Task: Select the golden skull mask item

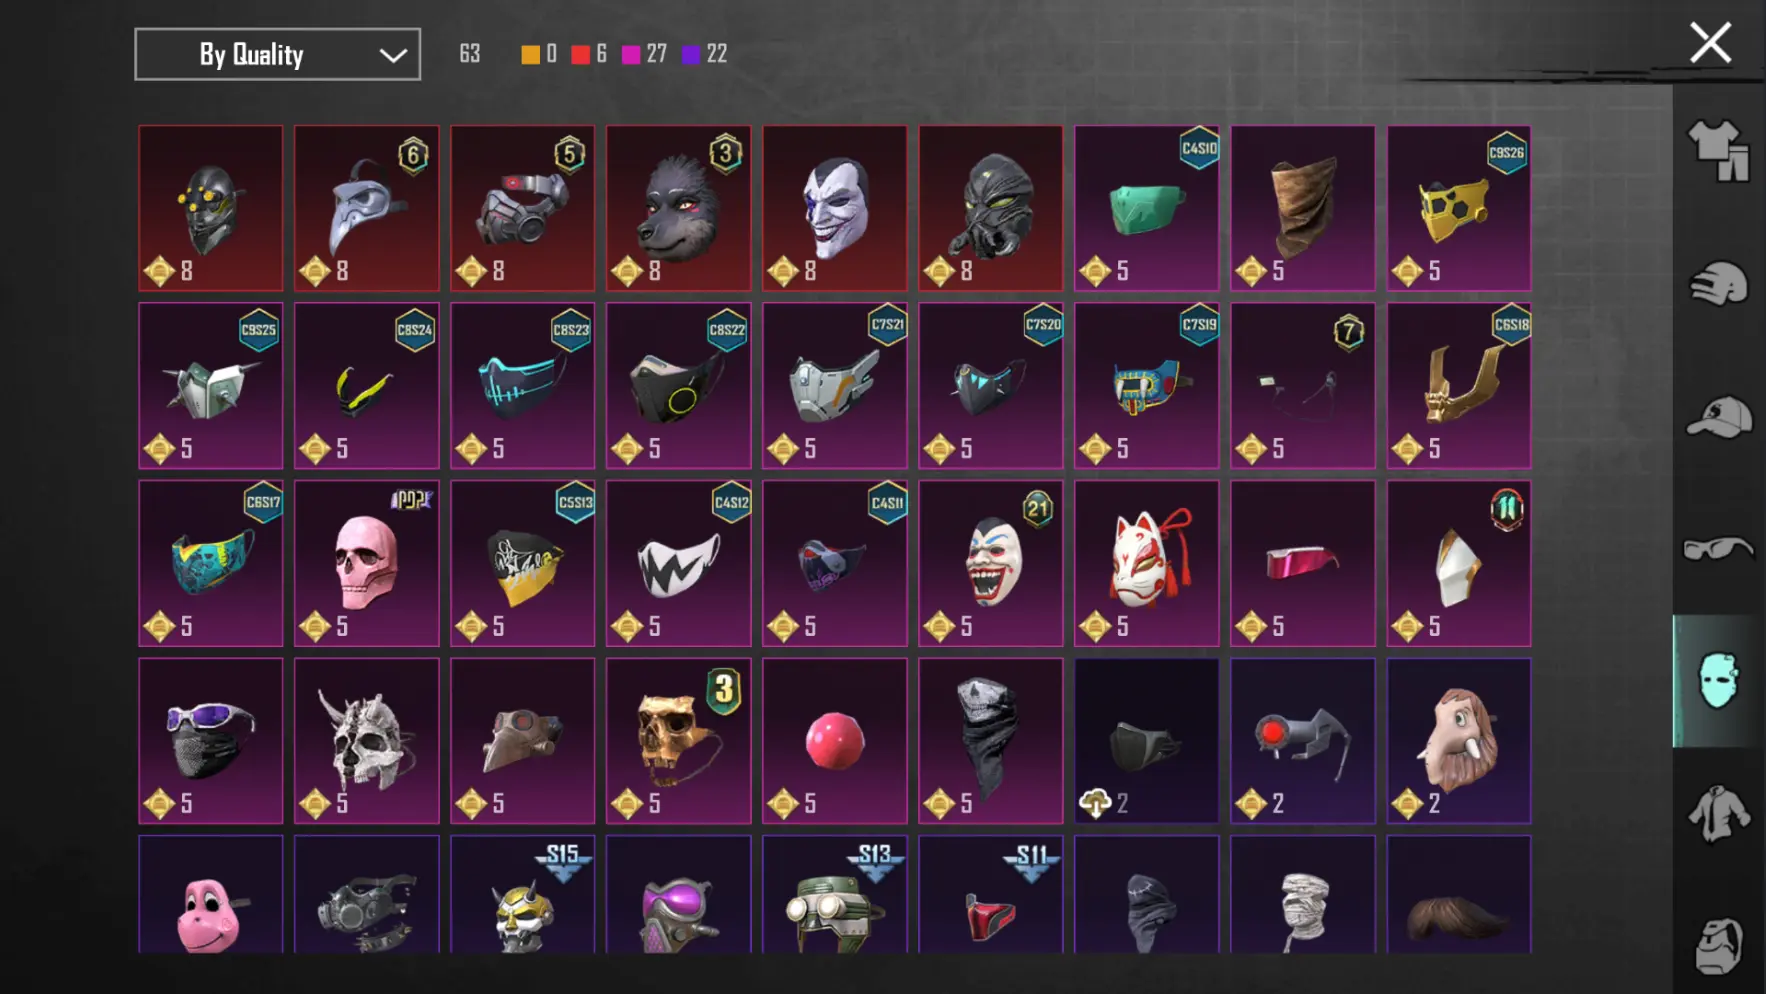Action: pyautogui.click(x=679, y=741)
